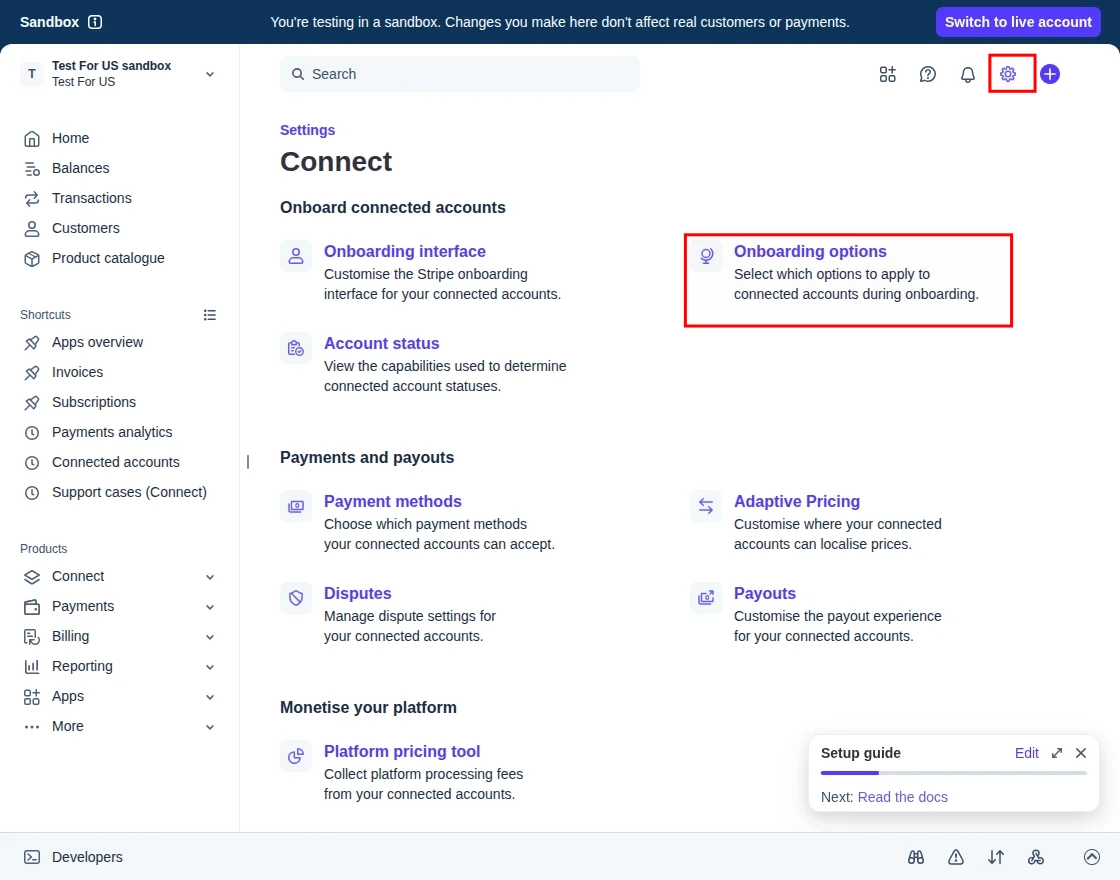Click the Onboarding options globe icon
The image size is (1120, 880).
pos(706,256)
